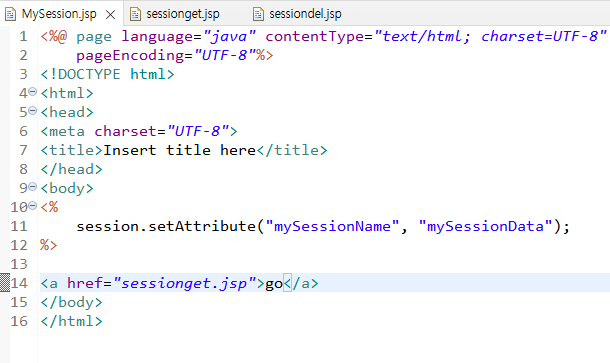Image resolution: width=610 pixels, height=363 pixels.
Task: Click the <!DOCTYPE html> declaration
Action: click(x=107, y=74)
